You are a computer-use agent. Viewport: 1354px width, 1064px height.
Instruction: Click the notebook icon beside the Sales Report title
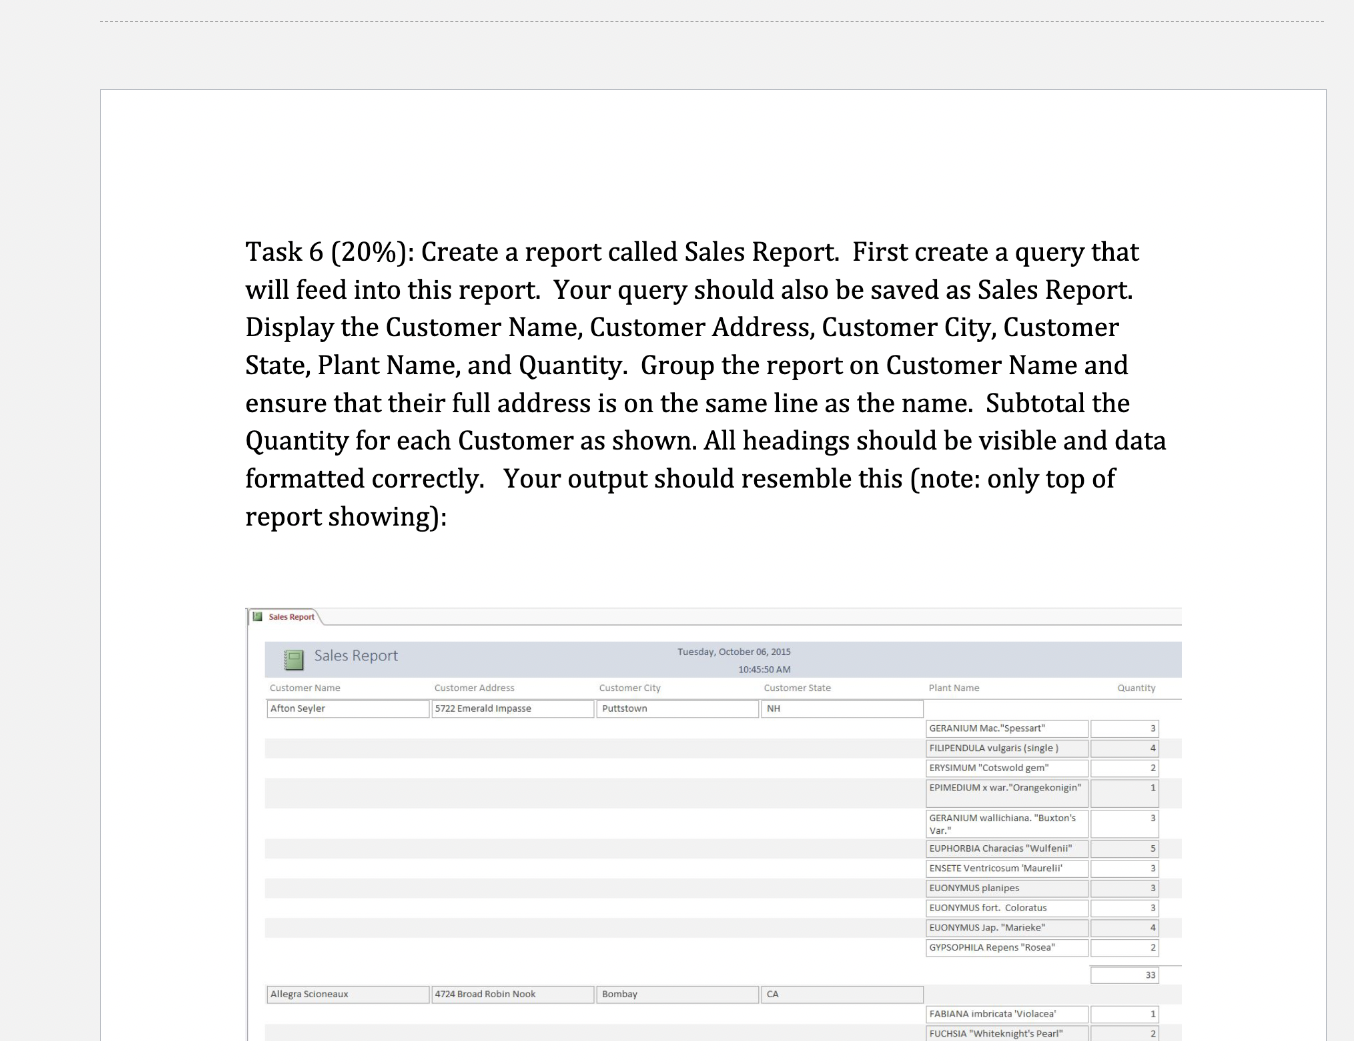293,659
